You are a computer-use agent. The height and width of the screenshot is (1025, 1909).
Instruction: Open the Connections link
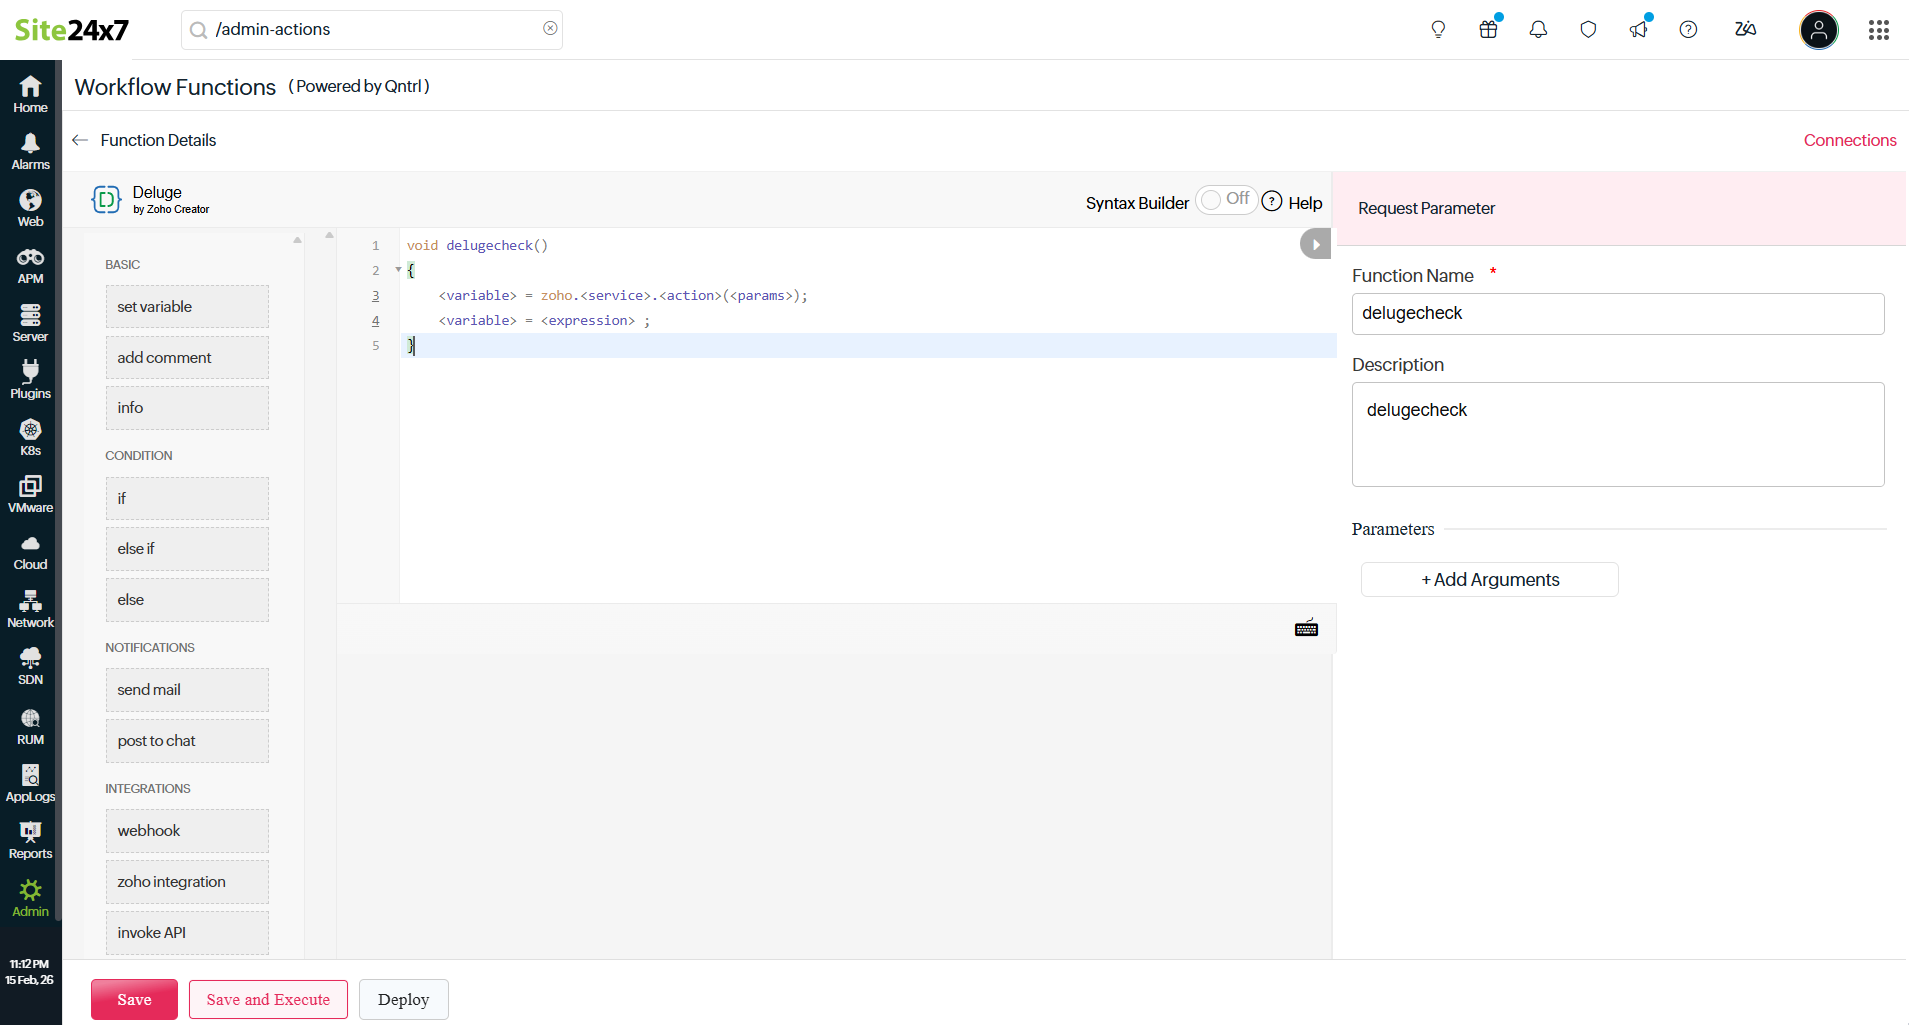click(1849, 140)
